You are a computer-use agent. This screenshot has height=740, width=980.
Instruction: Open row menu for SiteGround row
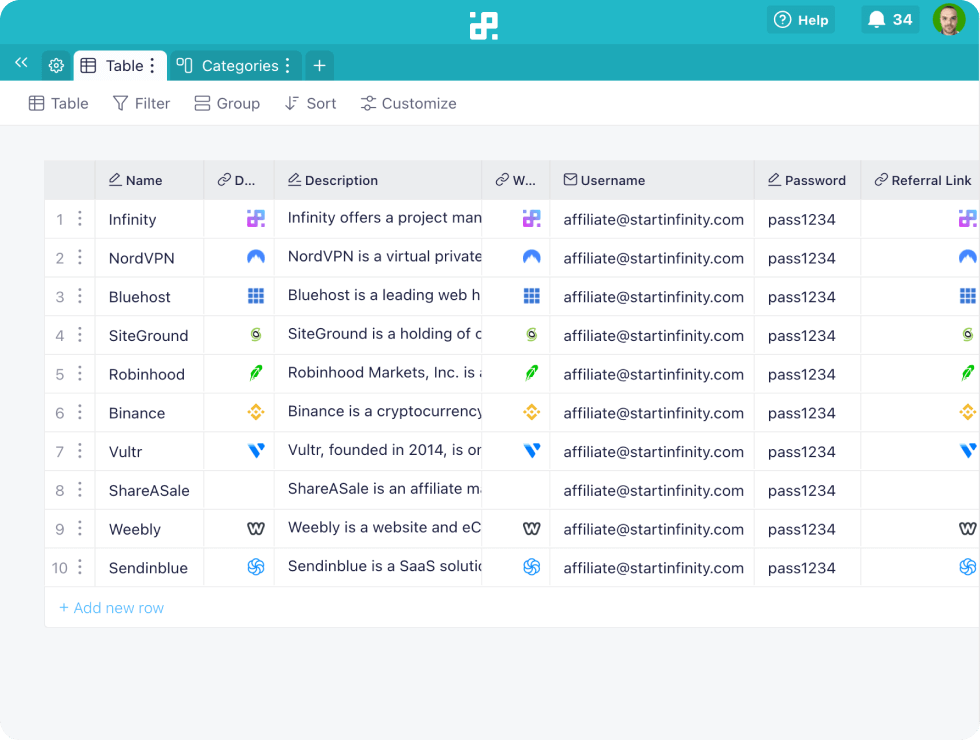(x=80, y=335)
